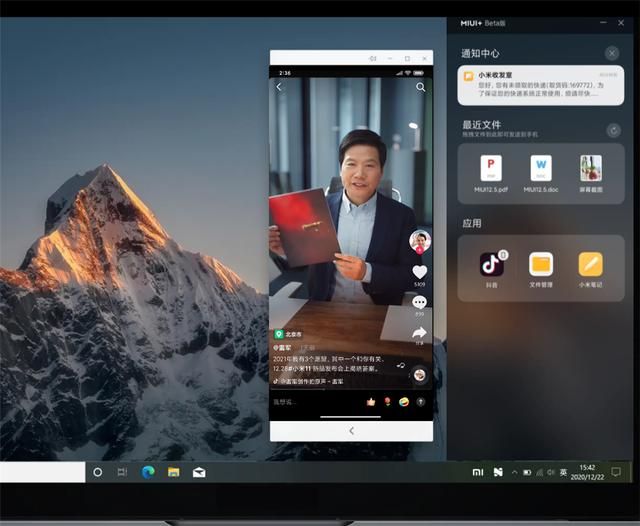Maximize the phone mirror window
The image size is (640, 526).
[407, 58]
